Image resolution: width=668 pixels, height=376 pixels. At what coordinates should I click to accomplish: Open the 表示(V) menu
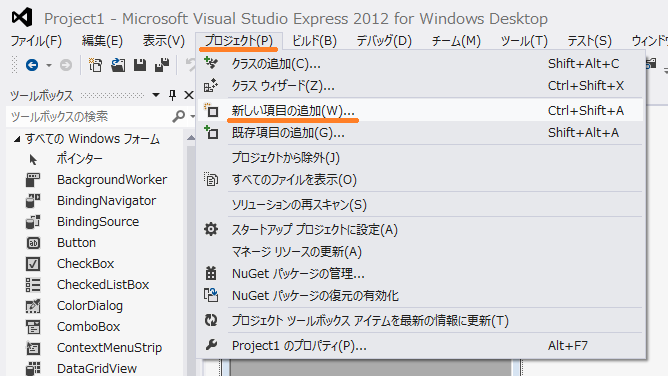tap(164, 41)
